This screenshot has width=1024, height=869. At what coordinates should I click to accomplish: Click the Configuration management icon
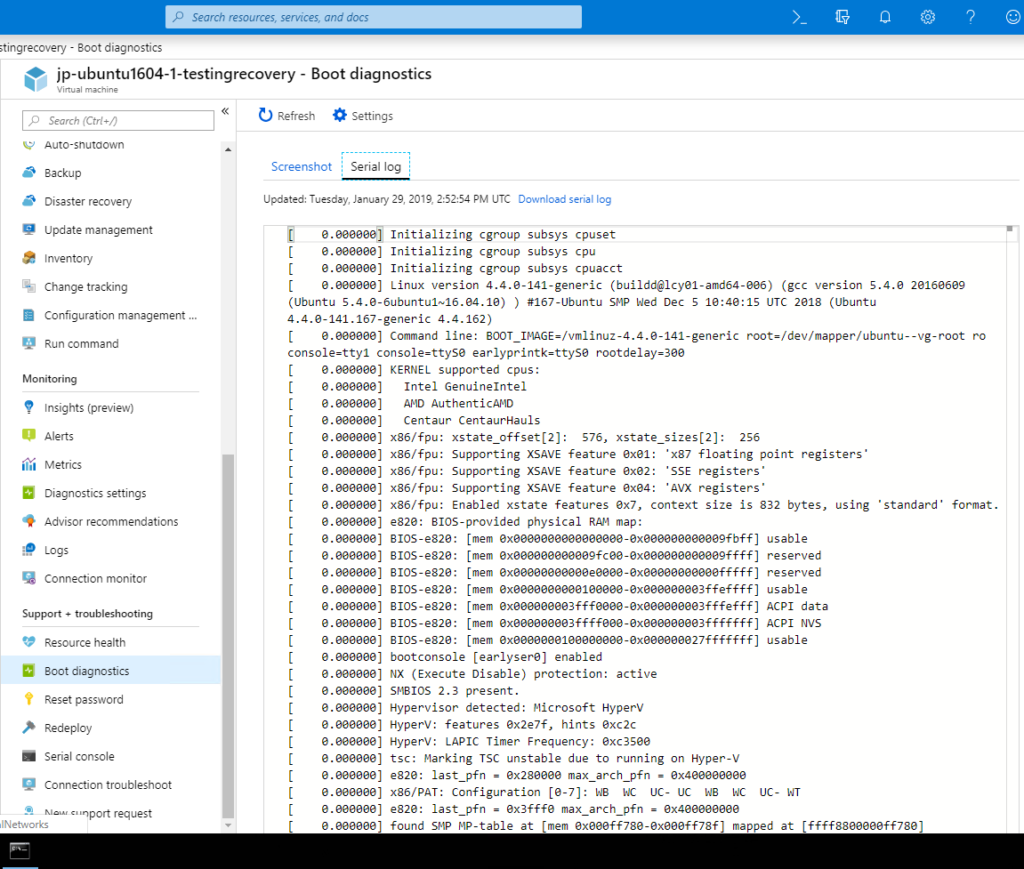click(x=29, y=315)
